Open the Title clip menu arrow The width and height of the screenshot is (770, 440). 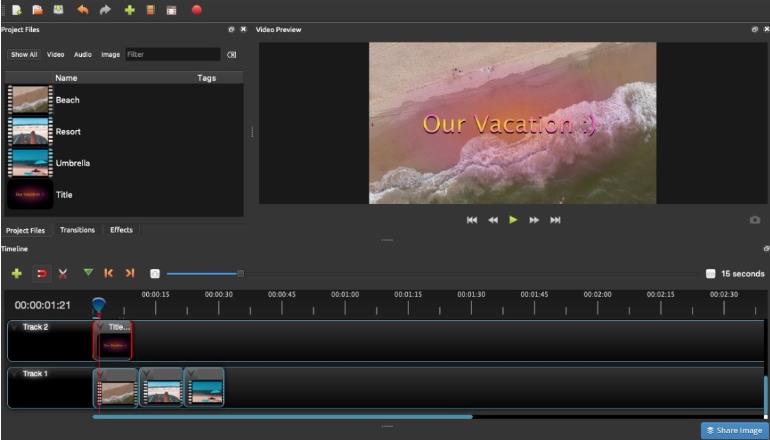click(x=100, y=326)
